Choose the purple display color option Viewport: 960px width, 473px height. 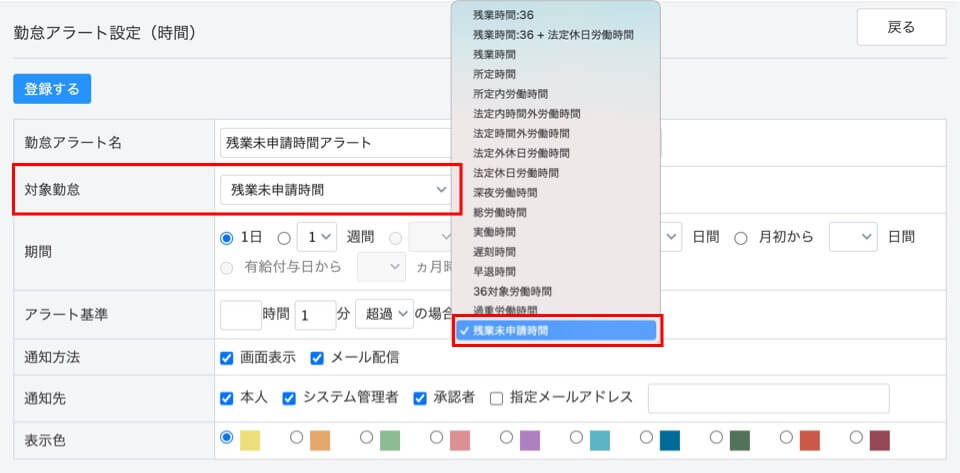tap(506, 437)
